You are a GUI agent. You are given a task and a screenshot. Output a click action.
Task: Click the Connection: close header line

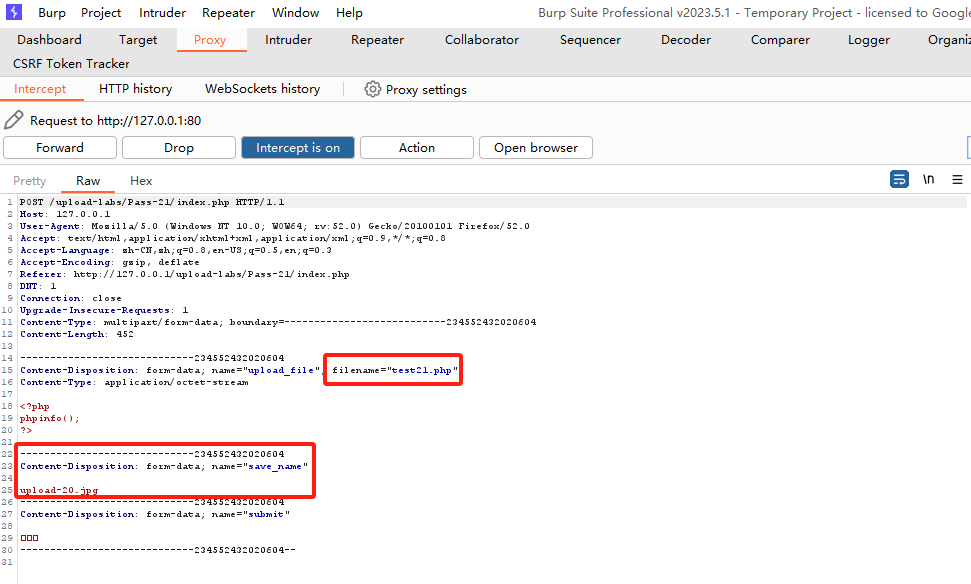click(x=71, y=299)
